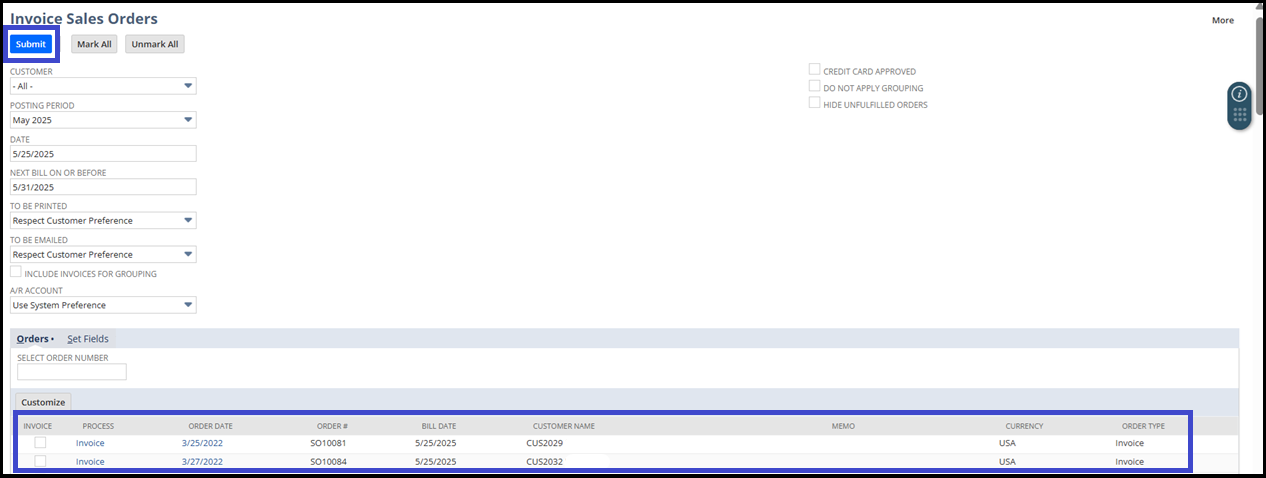Image resolution: width=1266 pixels, height=478 pixels.
Task: Tick Include Invoices For Grouping checkbox
Action: pyautogui.click(x=16, y=272)
